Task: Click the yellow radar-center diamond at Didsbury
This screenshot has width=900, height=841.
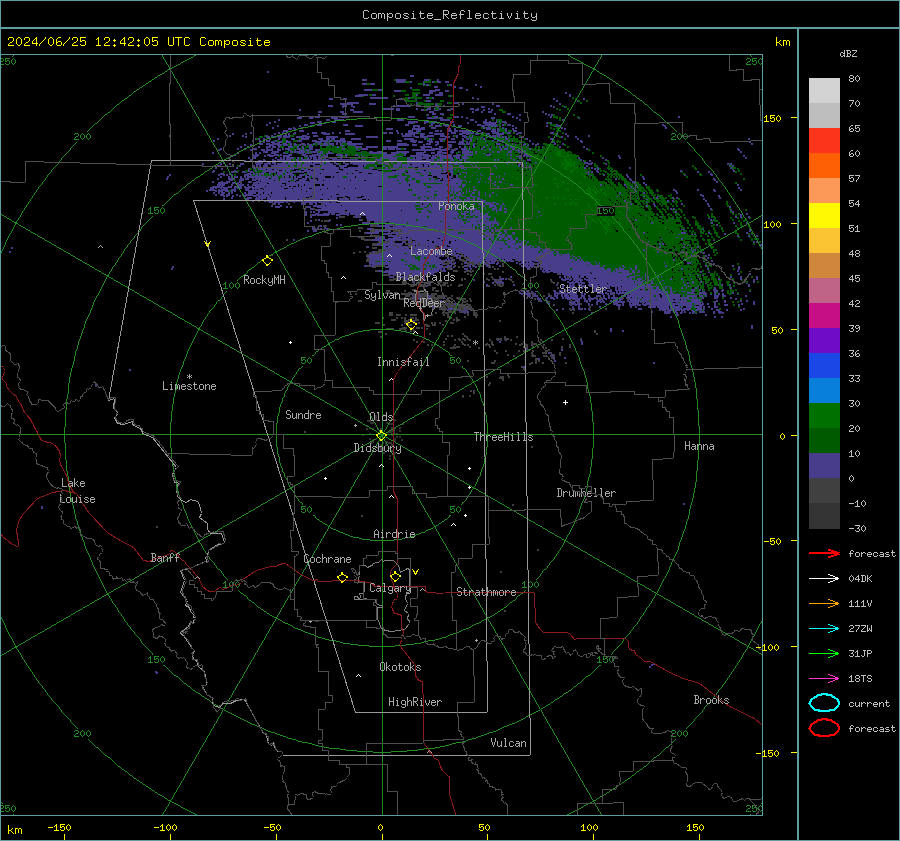Action: (381, 436)
